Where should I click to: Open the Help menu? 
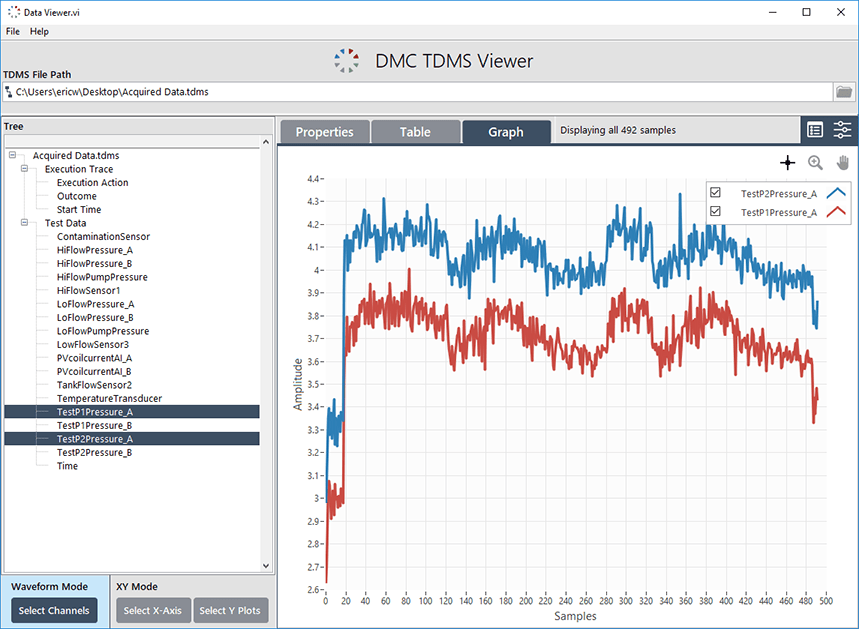(39, 31)
